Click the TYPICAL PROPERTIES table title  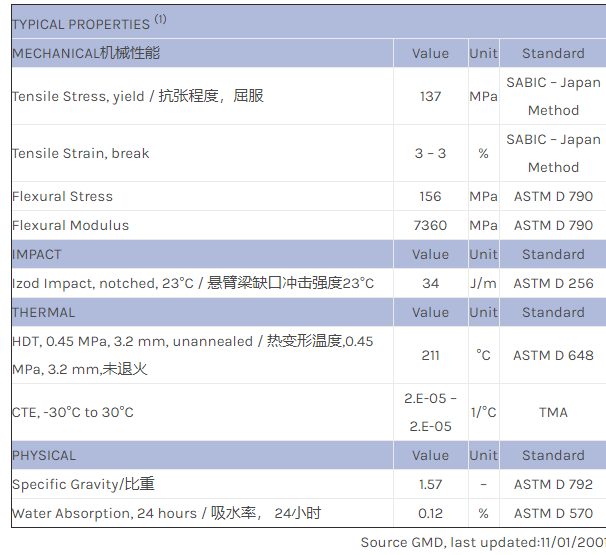(x=80, y=24)
